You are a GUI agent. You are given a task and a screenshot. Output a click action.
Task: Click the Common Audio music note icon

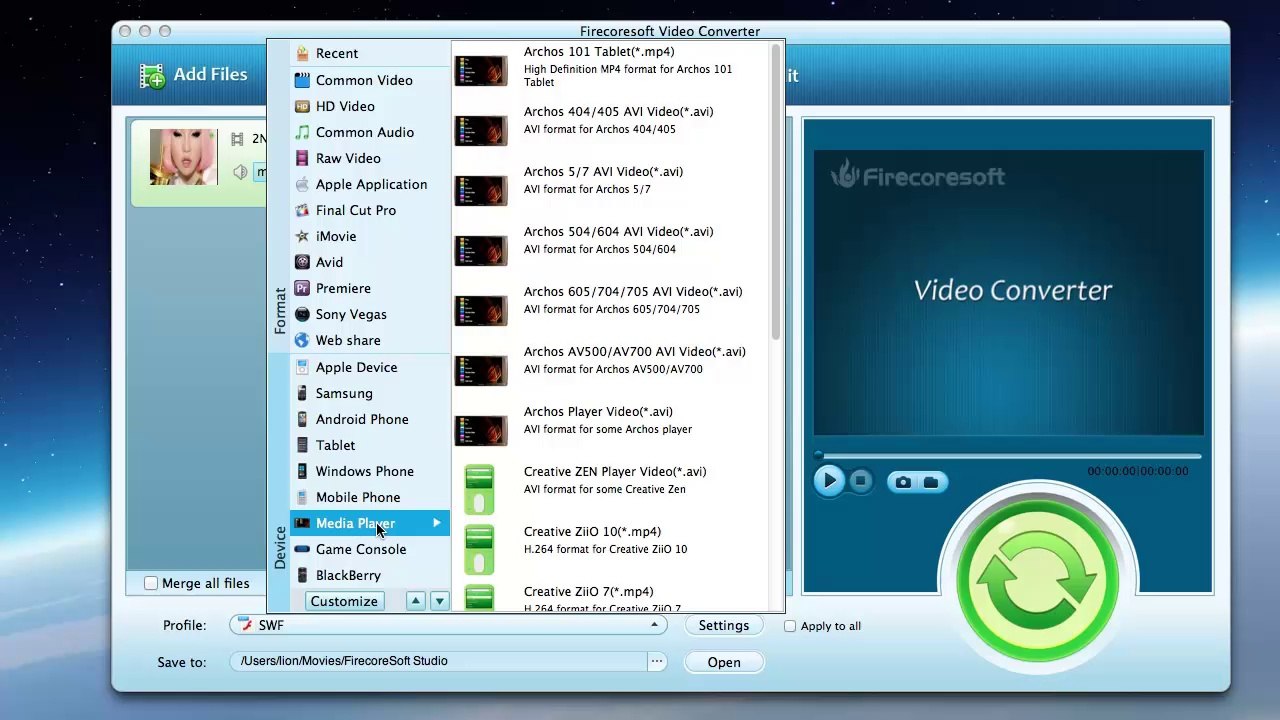click(302, 132)
